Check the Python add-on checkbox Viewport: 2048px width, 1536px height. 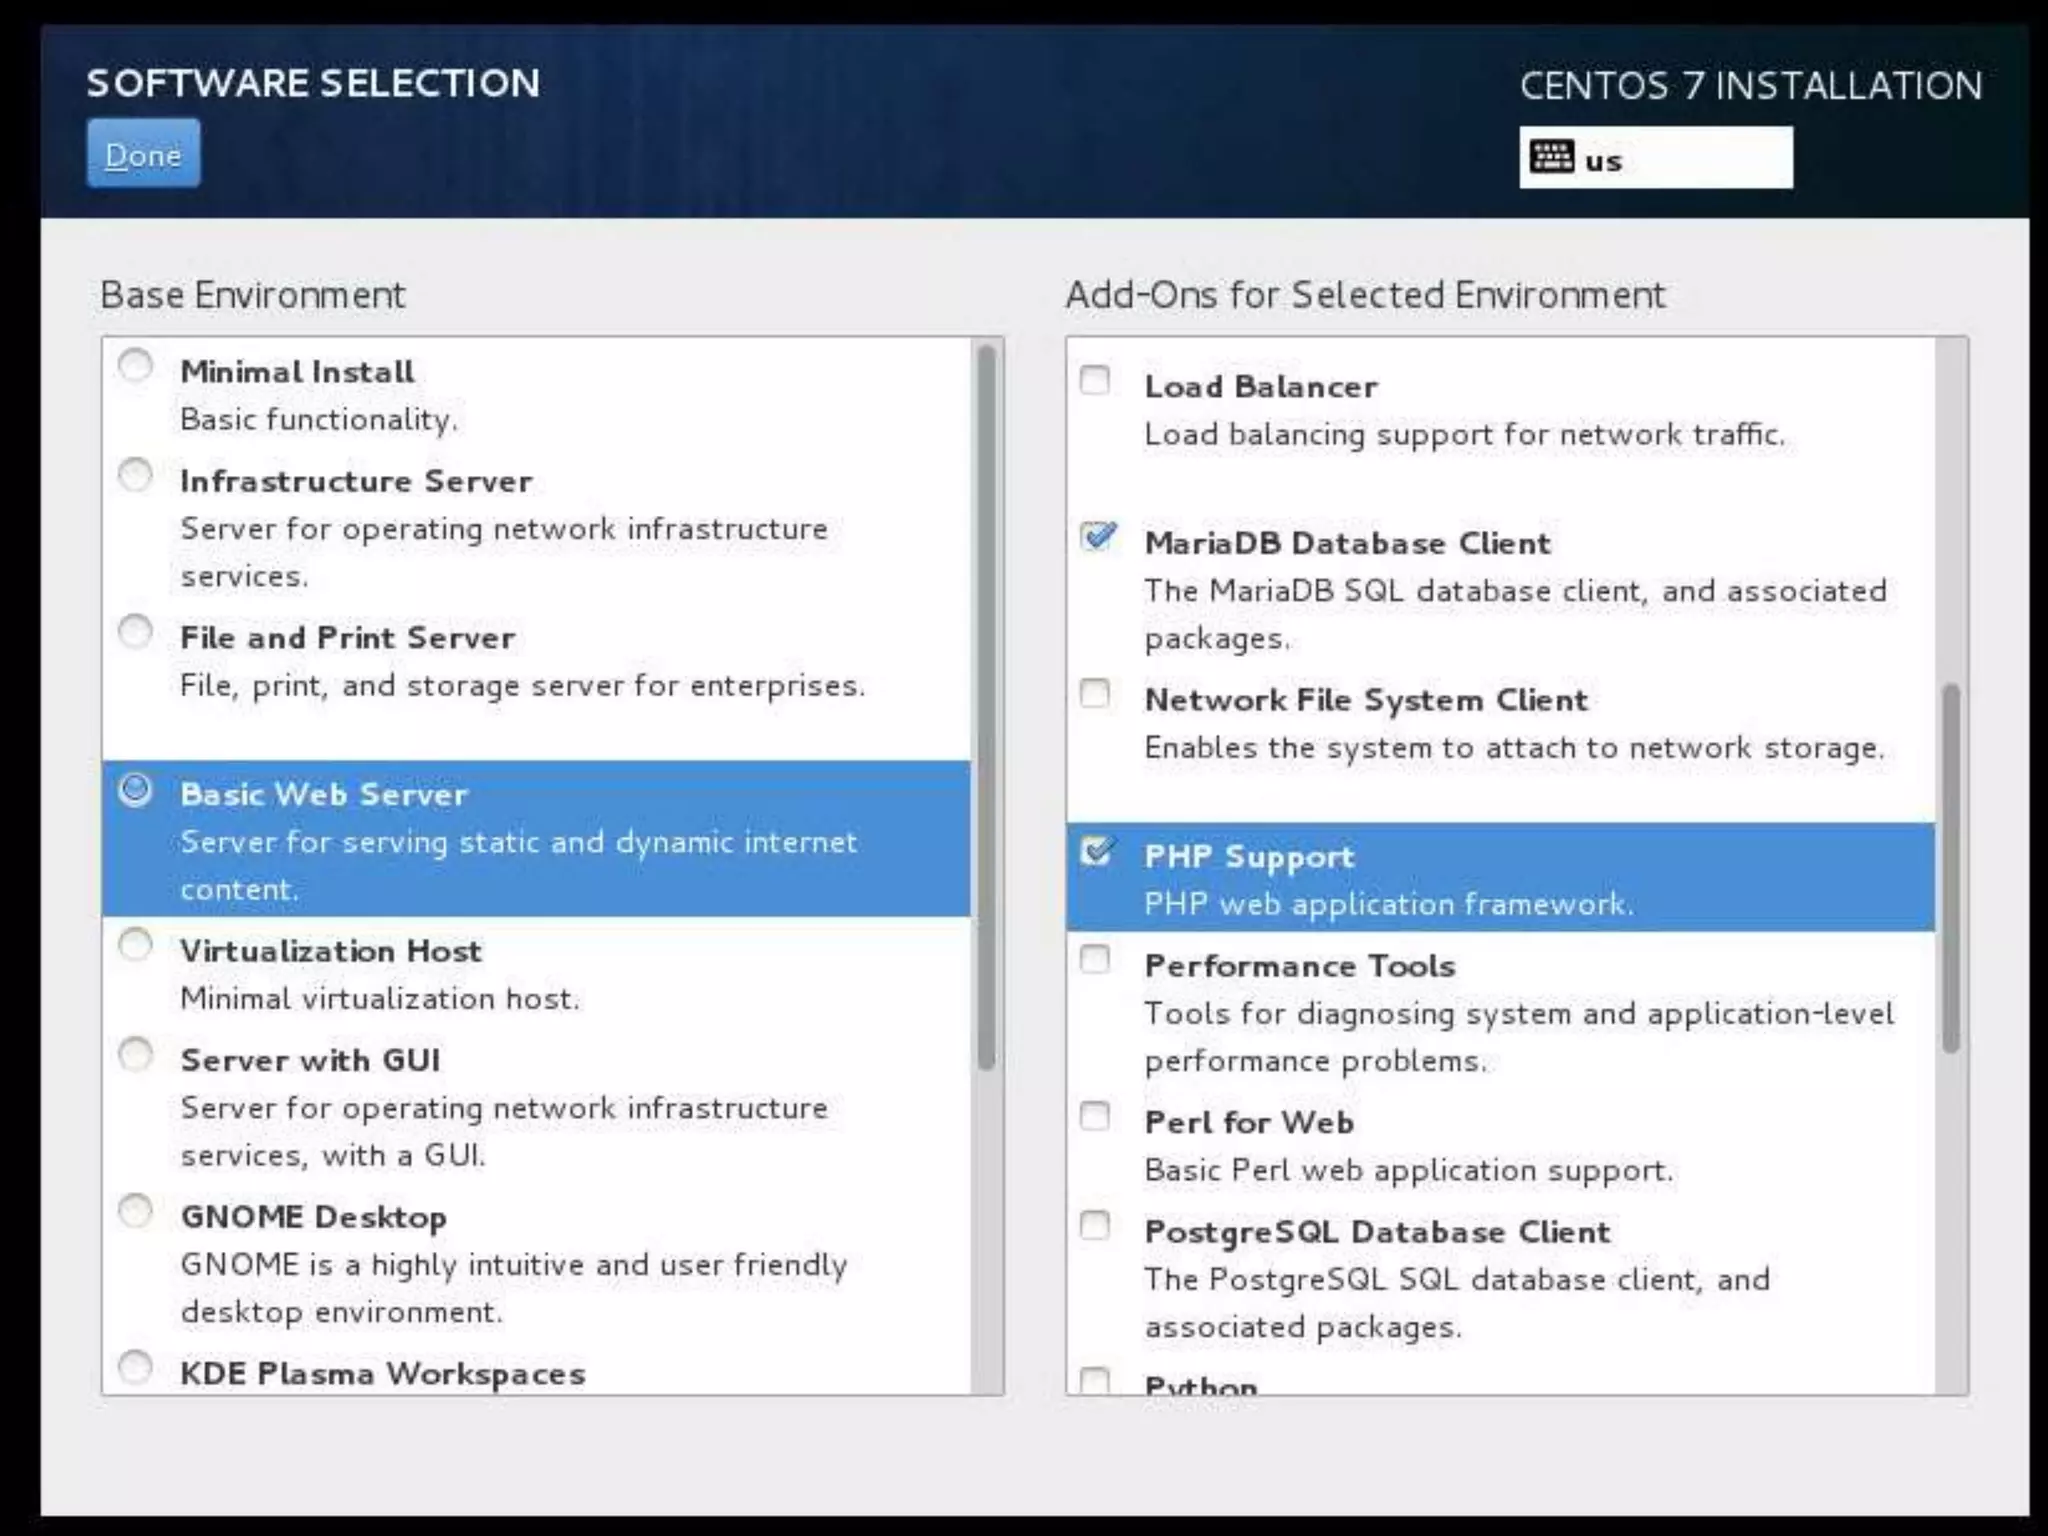[1096, 1382]
